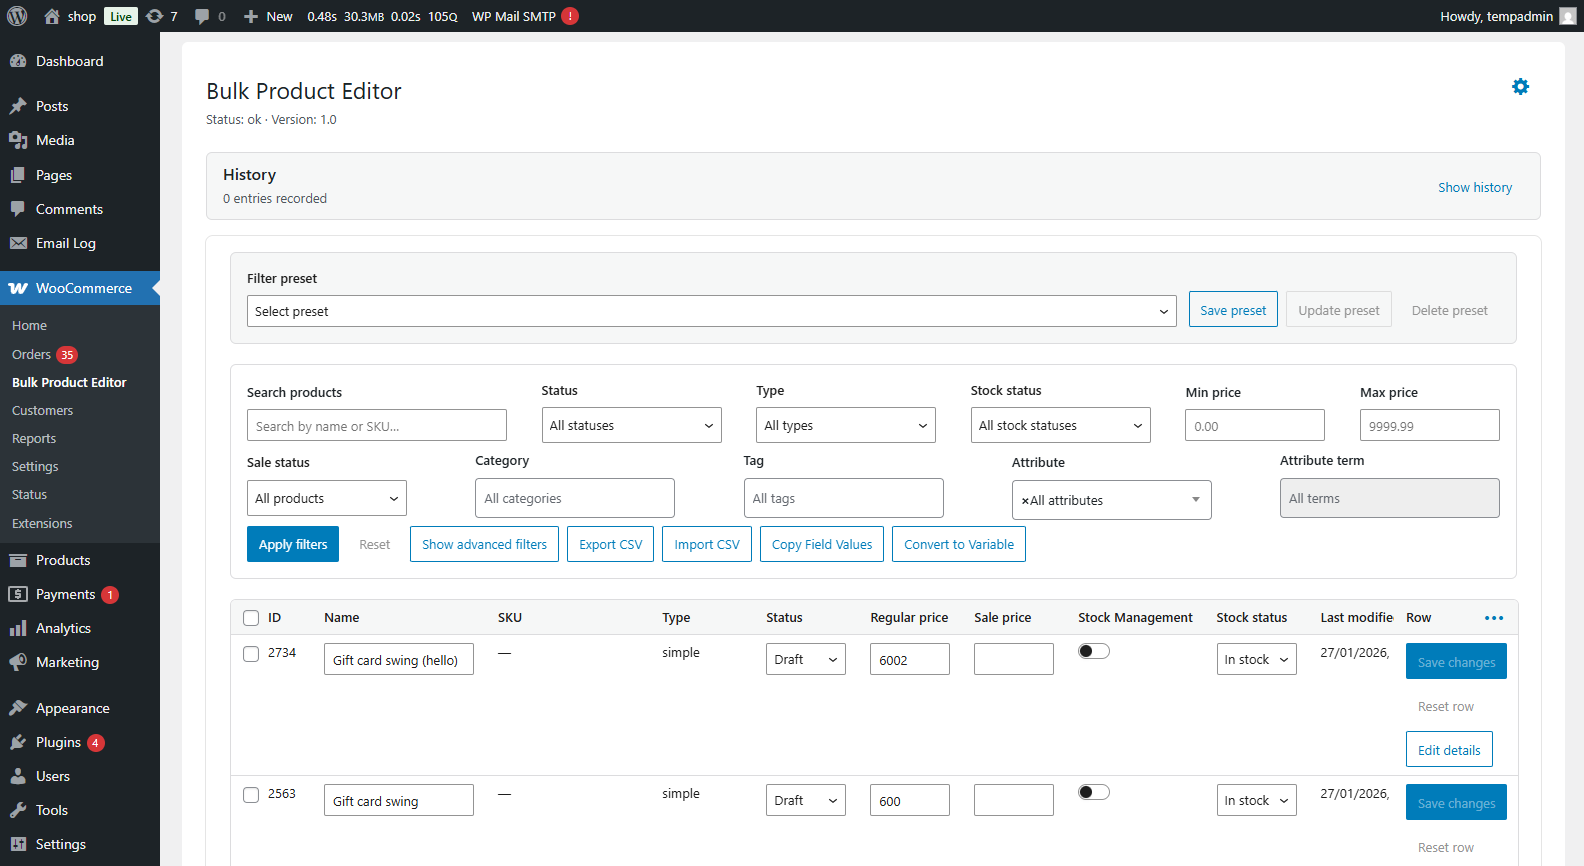The height and width of the screenshot is (866, 1584).
Task: Select the checkbox for product 2734
Action: click(251, 654)
